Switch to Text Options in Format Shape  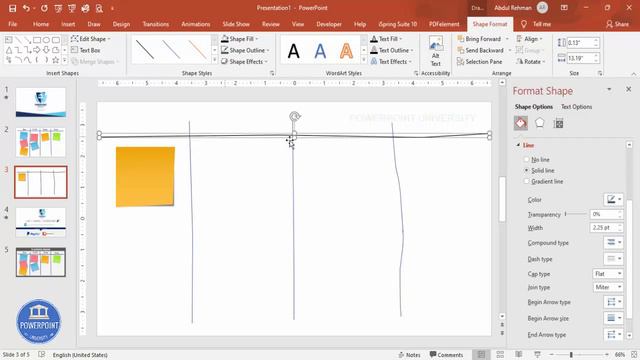[x=576, y=107]
